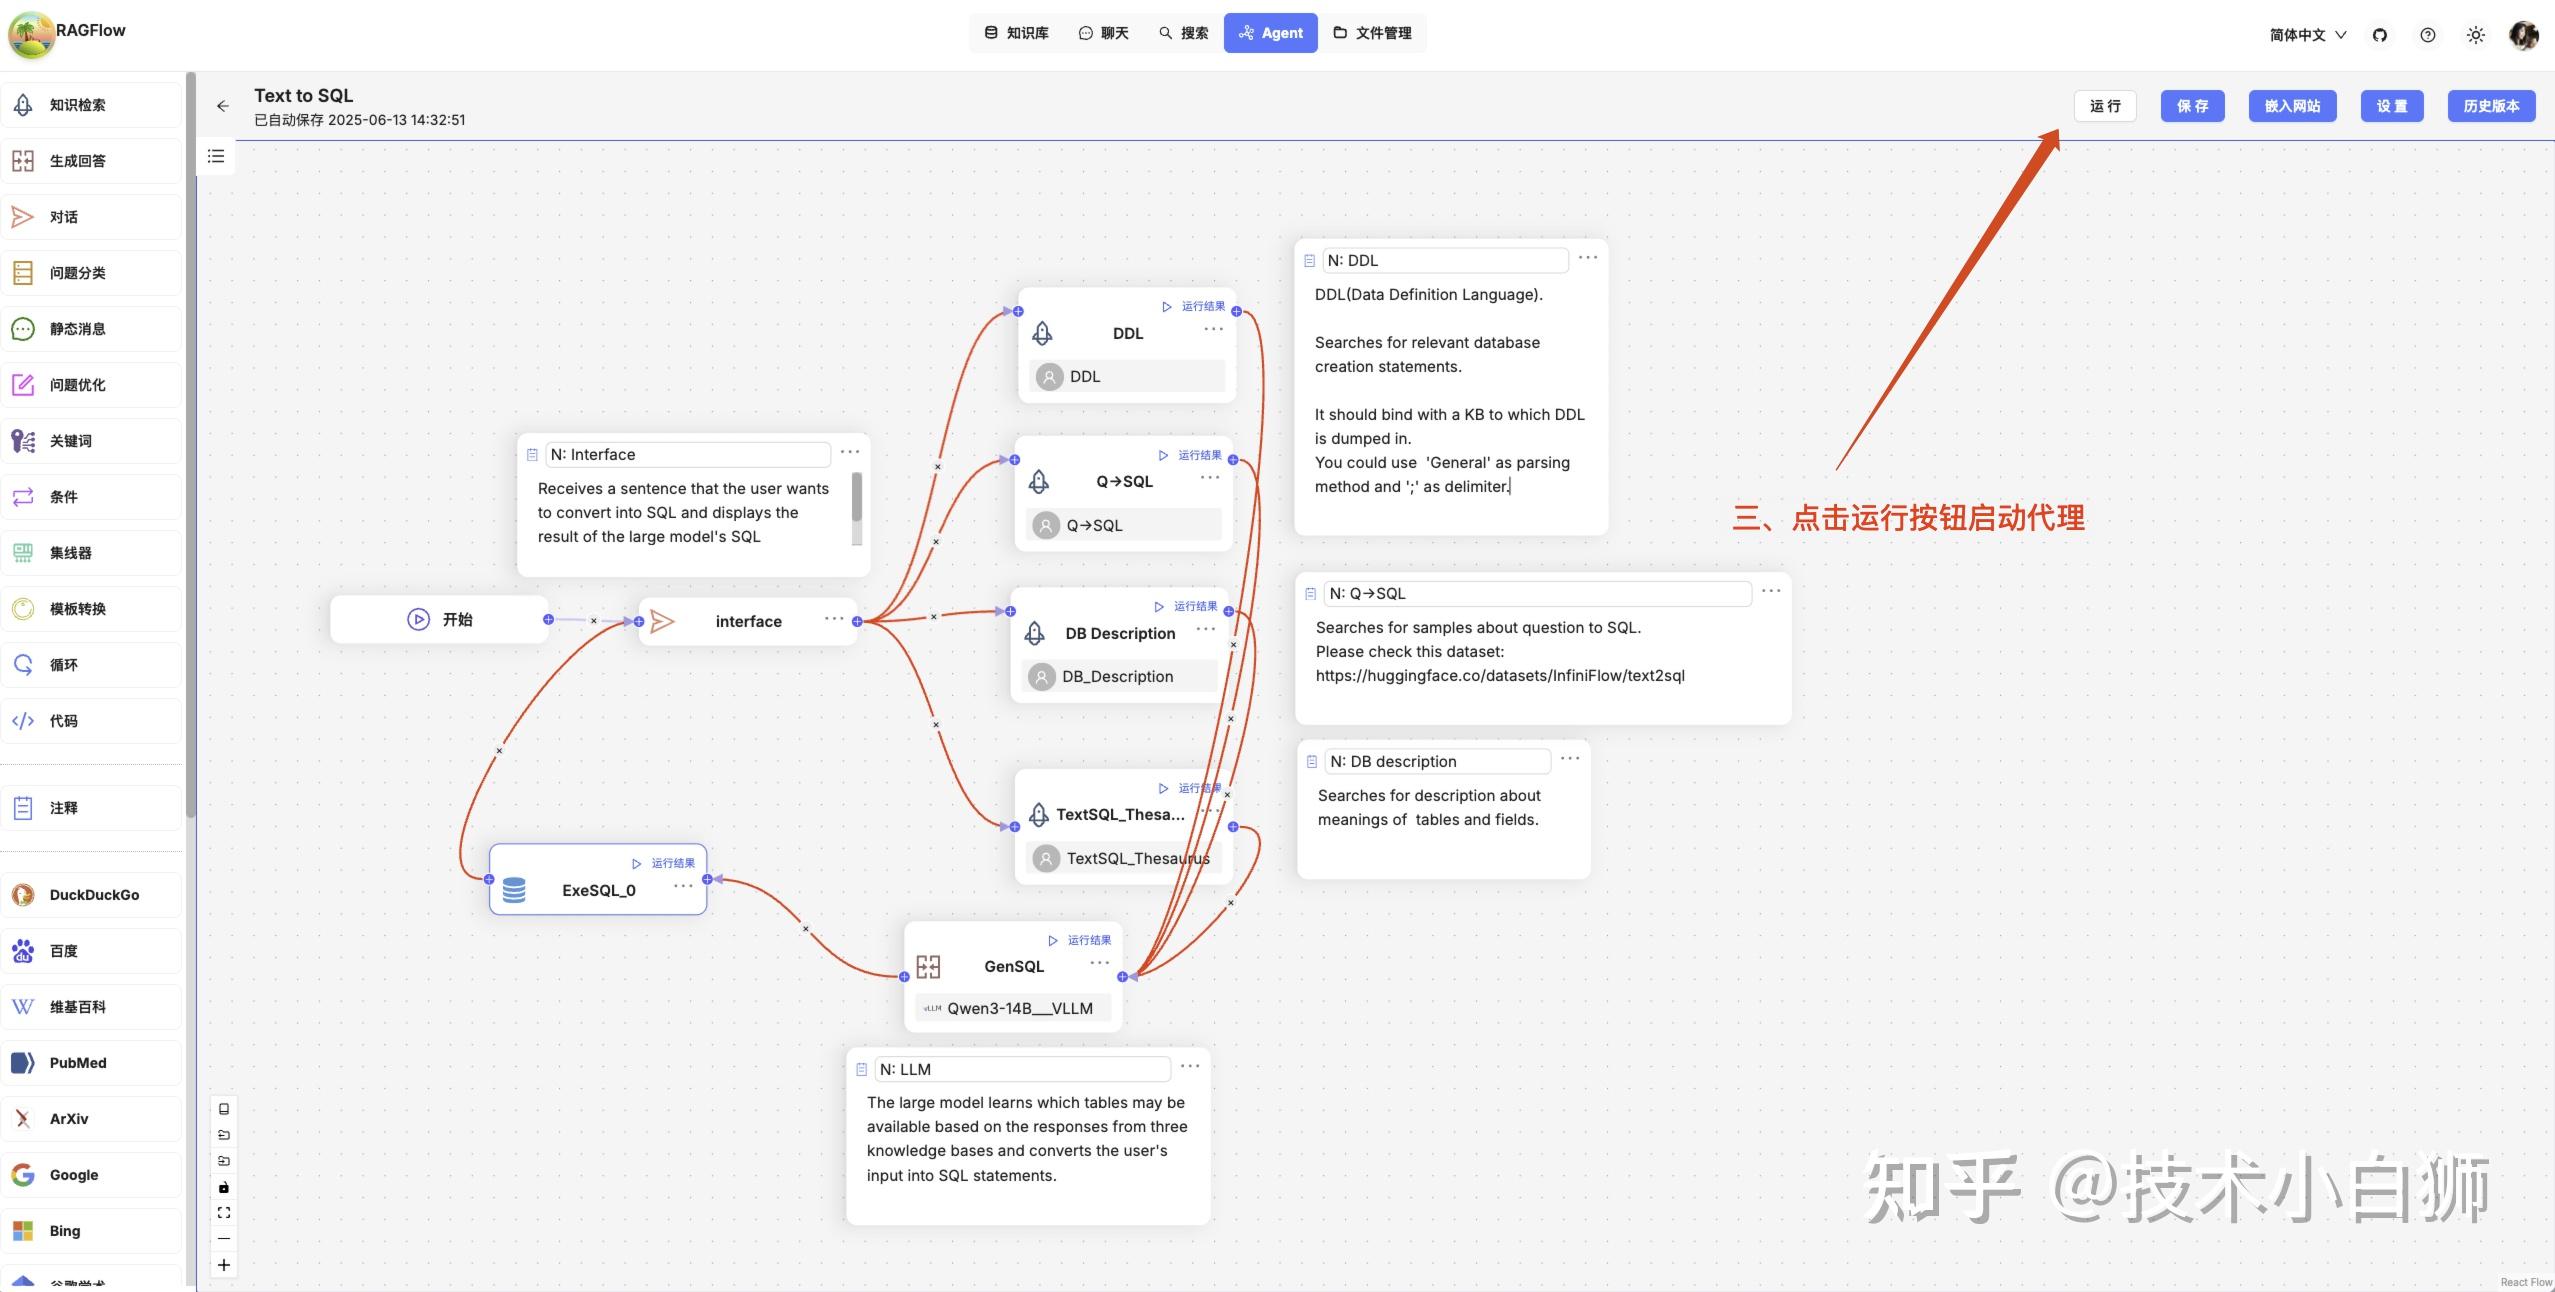Click the help question mark icon
2555x1292 pixels.
(2427, 35)
